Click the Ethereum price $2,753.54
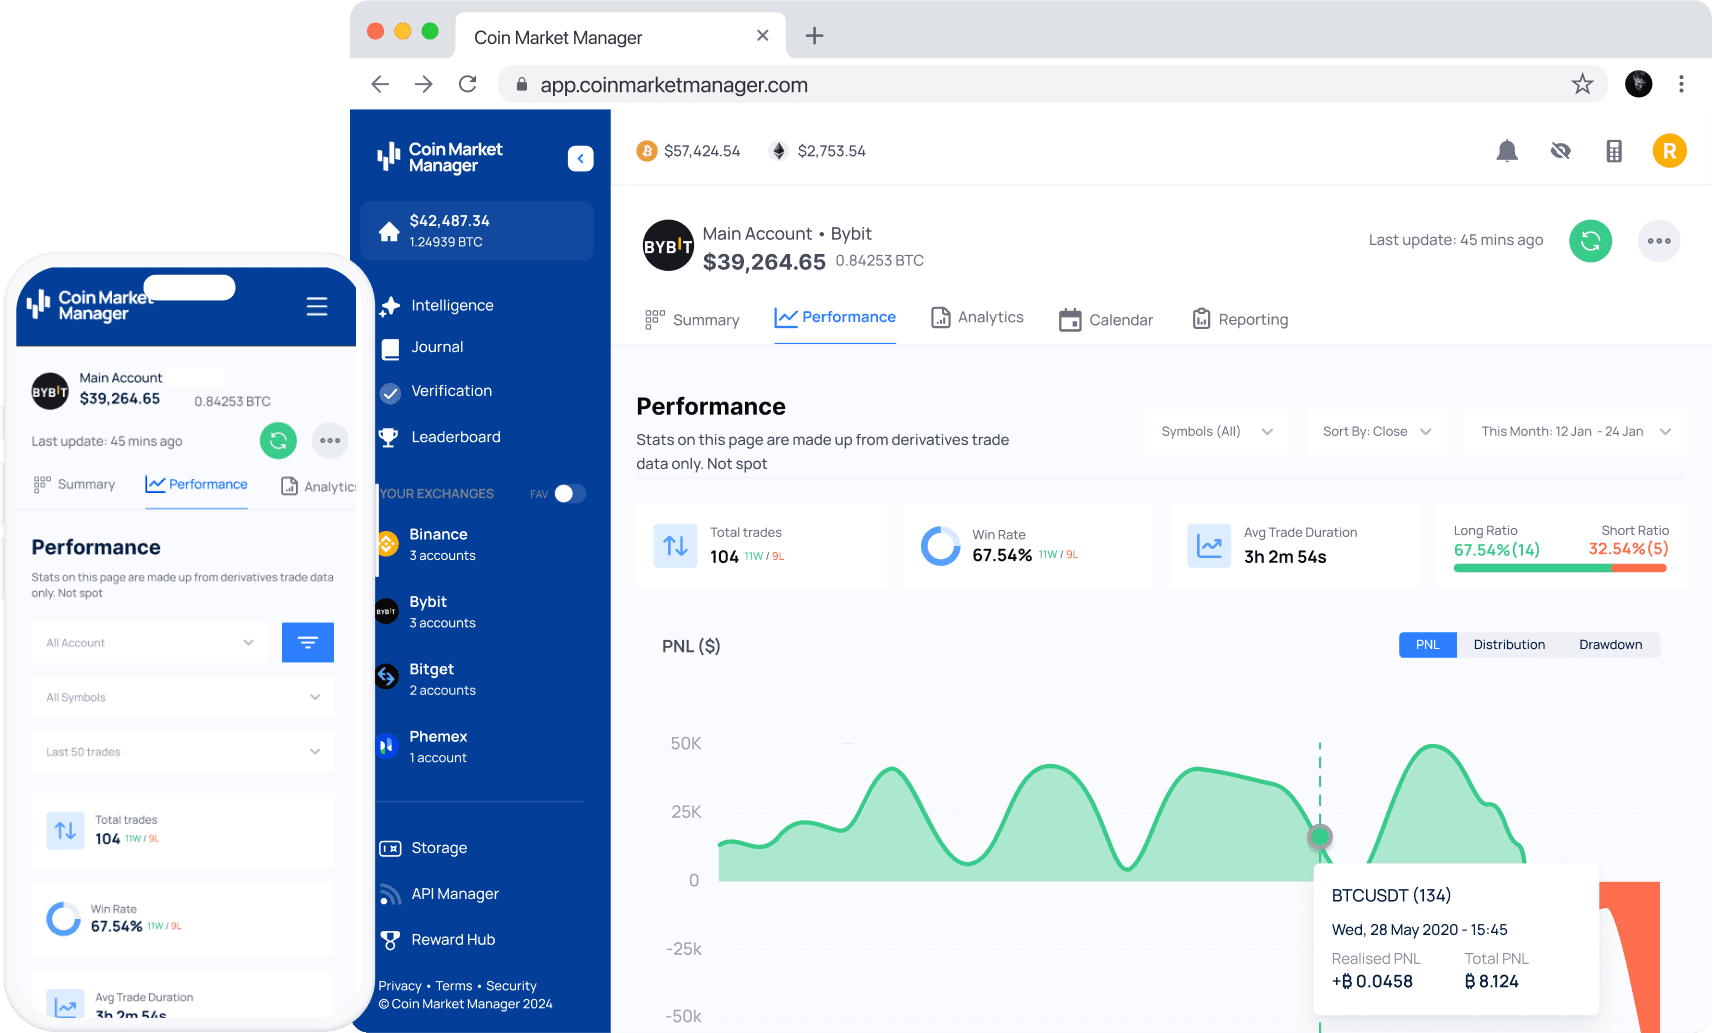 [x=817, y=151]
